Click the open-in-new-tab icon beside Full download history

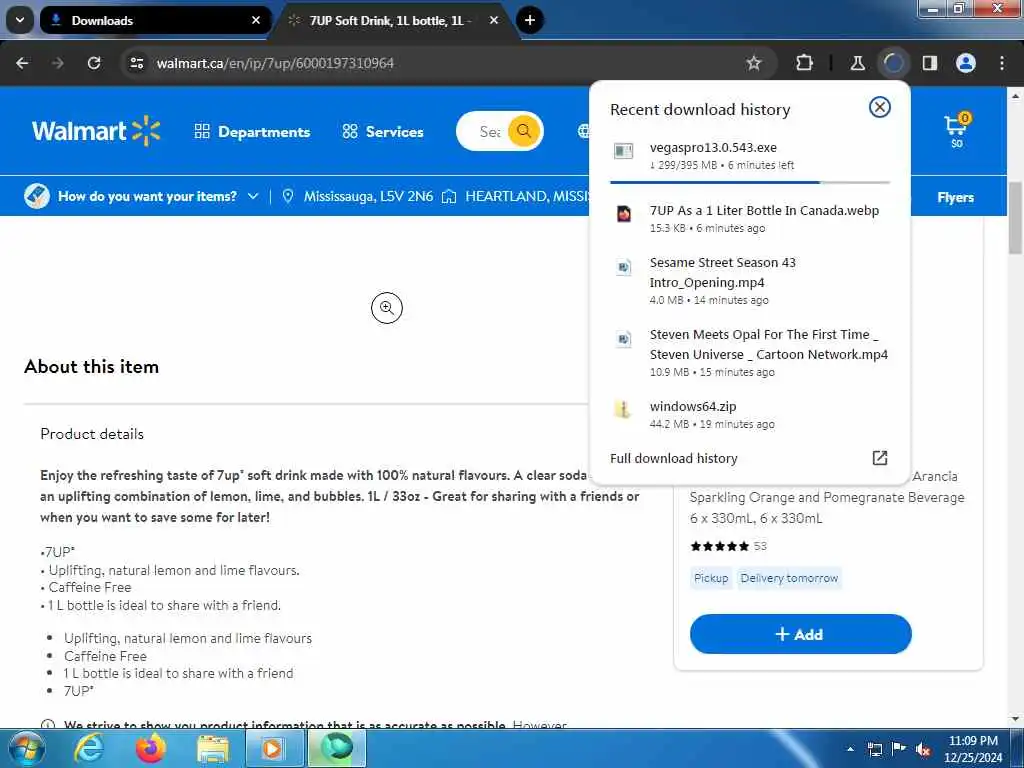(x=880, y=458)
